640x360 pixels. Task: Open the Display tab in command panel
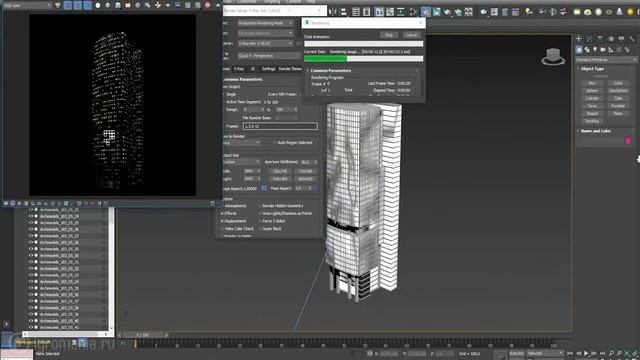click(x=621, y=39)
